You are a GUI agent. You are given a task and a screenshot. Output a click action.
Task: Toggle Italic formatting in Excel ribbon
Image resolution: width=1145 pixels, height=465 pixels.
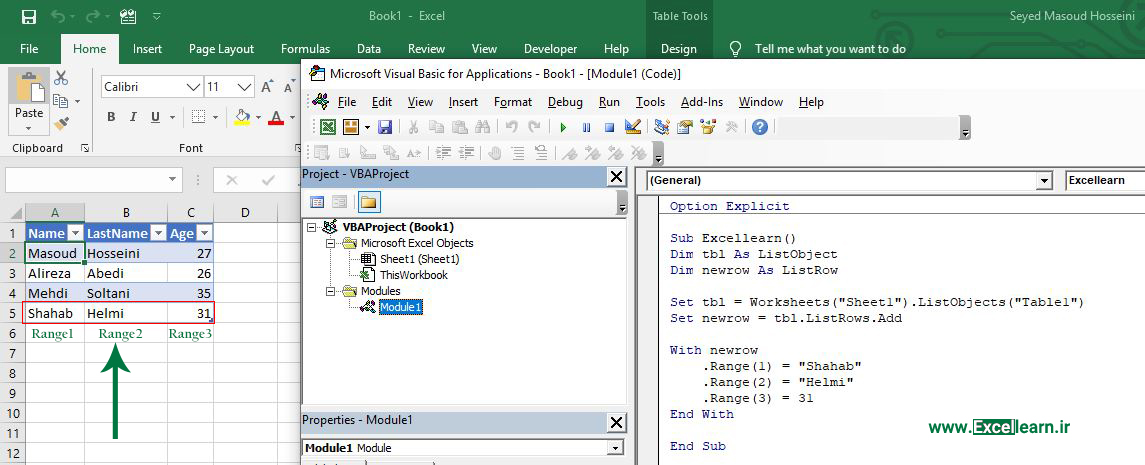pos(133,117)
